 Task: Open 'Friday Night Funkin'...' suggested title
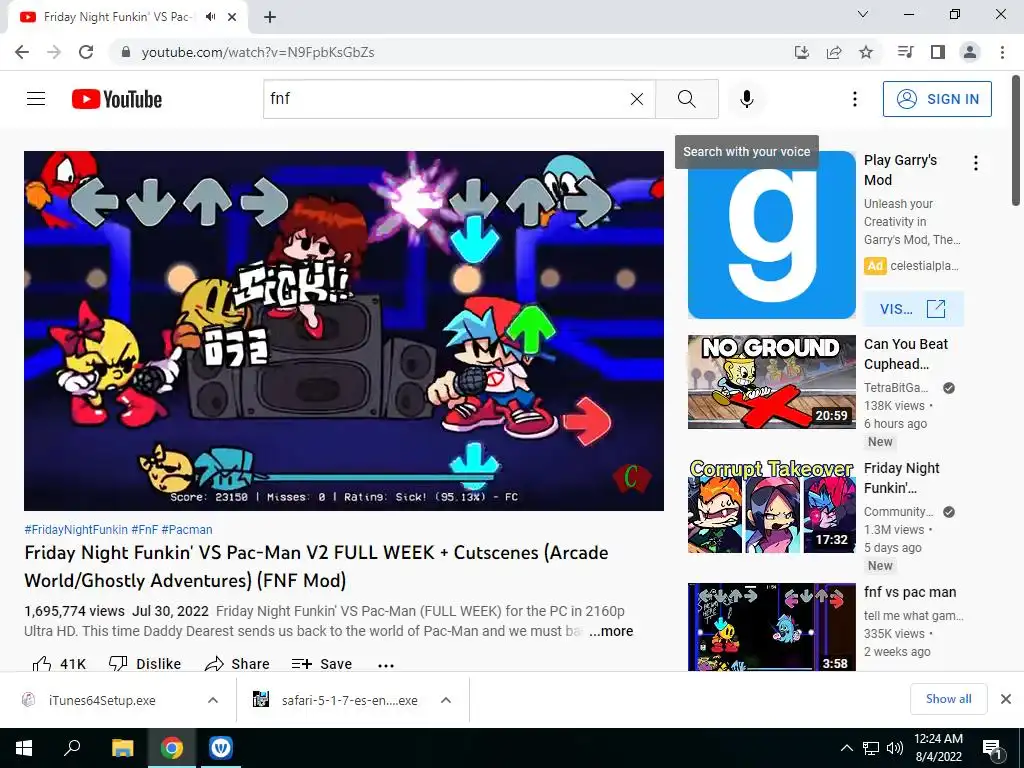tap(901, 478)
